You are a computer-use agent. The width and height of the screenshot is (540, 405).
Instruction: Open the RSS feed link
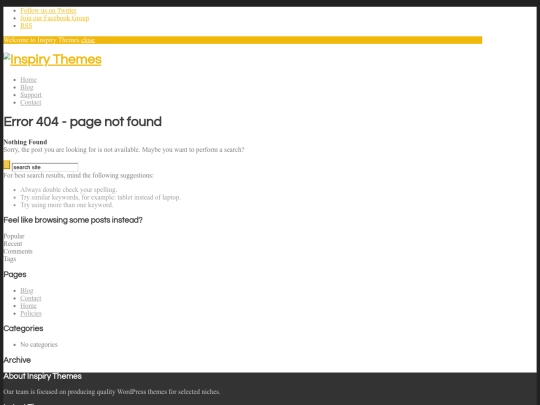[26, 26]
